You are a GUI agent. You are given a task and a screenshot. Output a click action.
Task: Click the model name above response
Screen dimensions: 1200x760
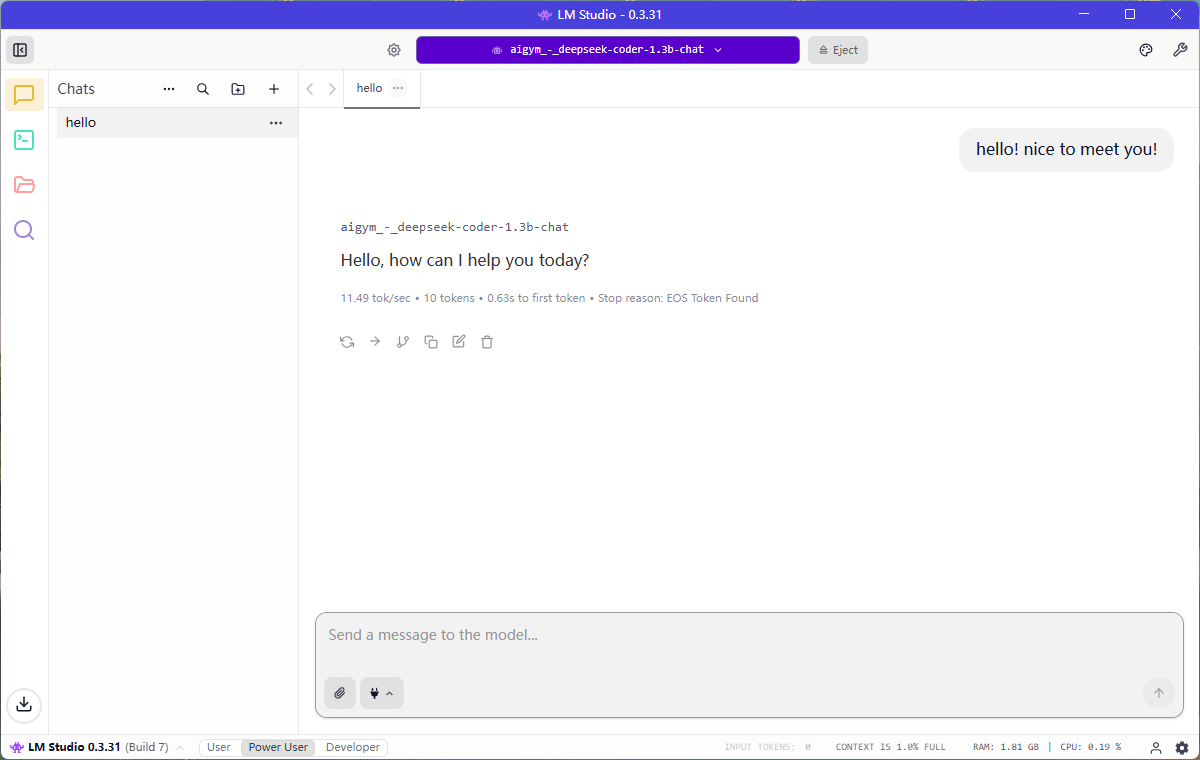455,227
